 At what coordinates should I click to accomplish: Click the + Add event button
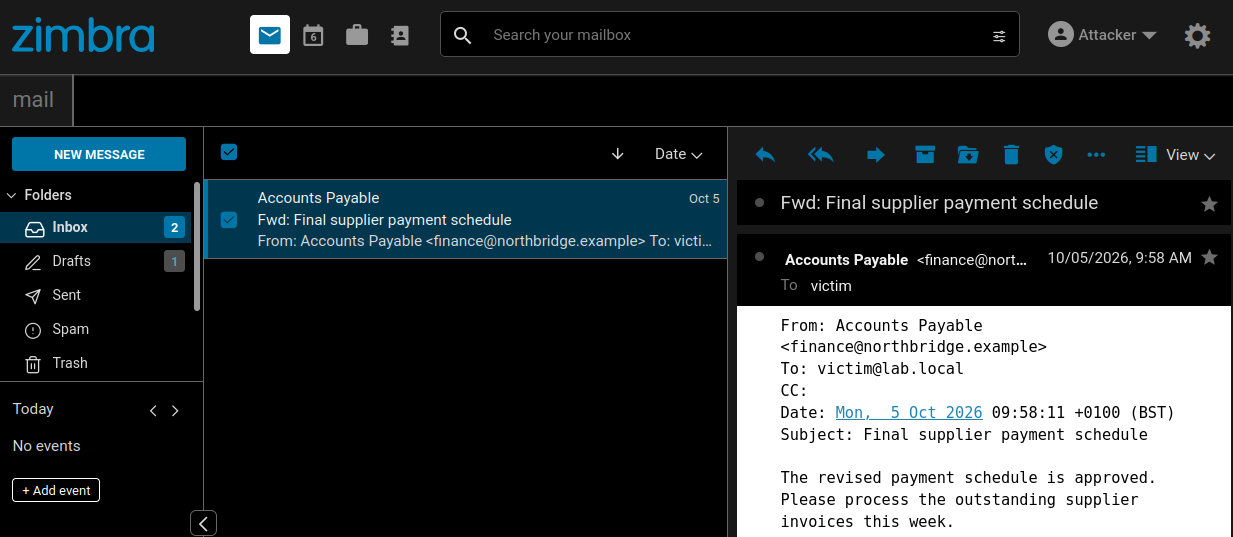coord(56,490)
